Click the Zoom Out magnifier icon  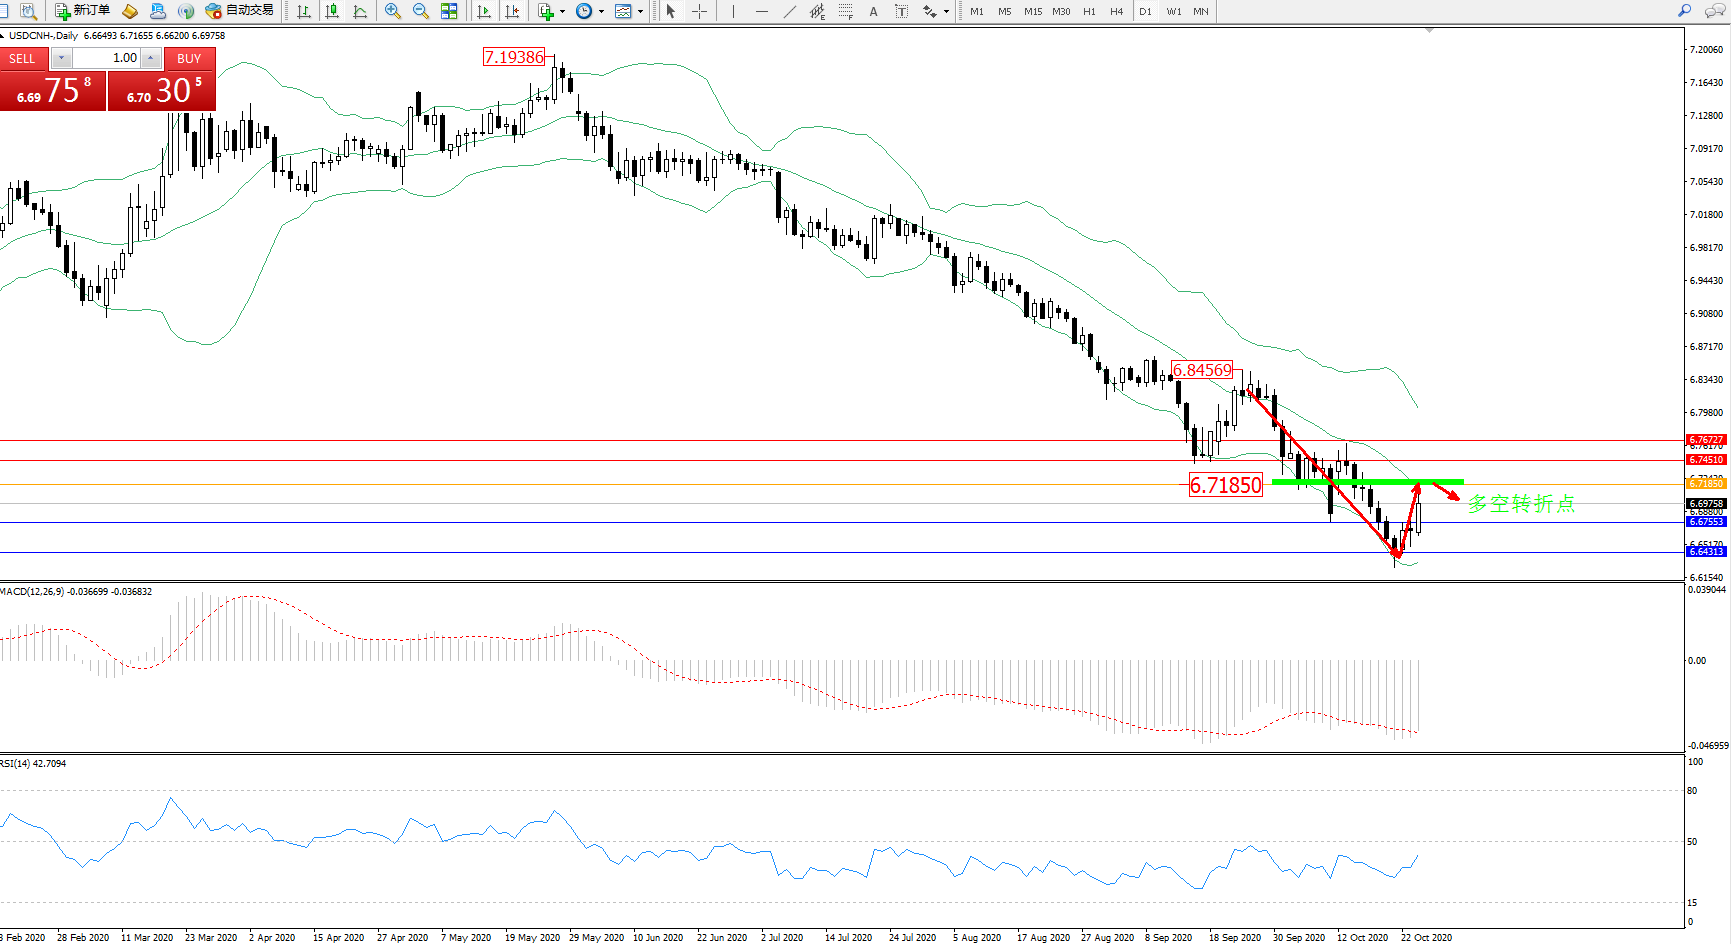click(x=420, y=11)
